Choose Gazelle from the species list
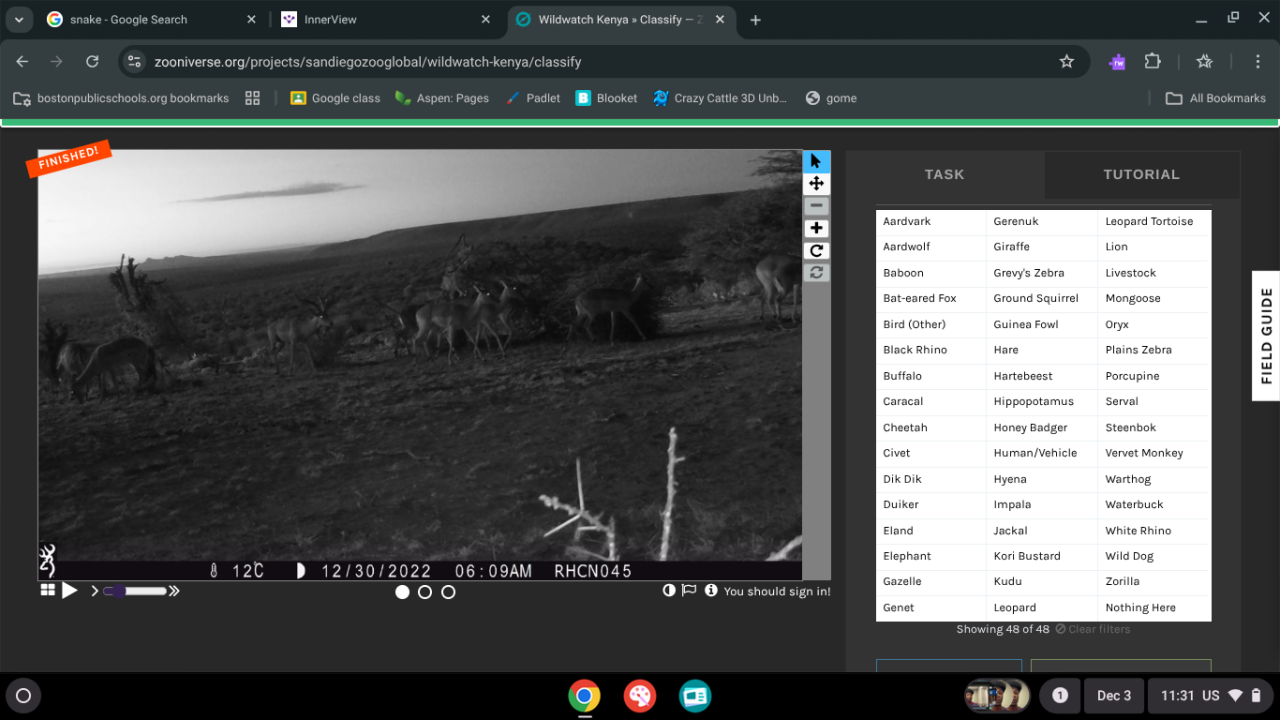 click(902, 582)
